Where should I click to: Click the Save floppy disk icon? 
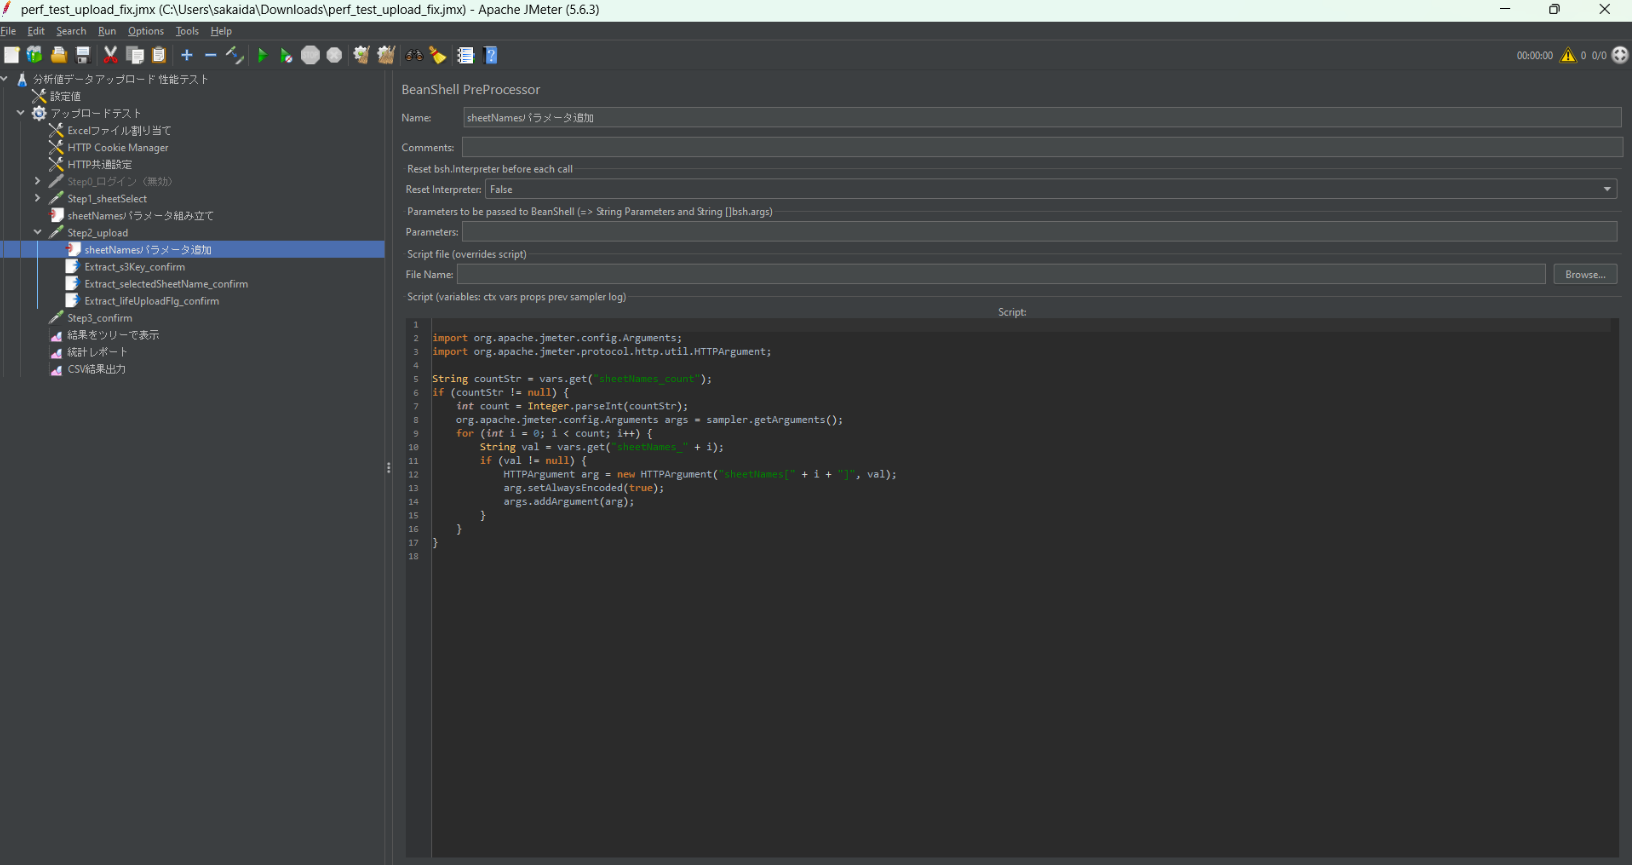83,55
